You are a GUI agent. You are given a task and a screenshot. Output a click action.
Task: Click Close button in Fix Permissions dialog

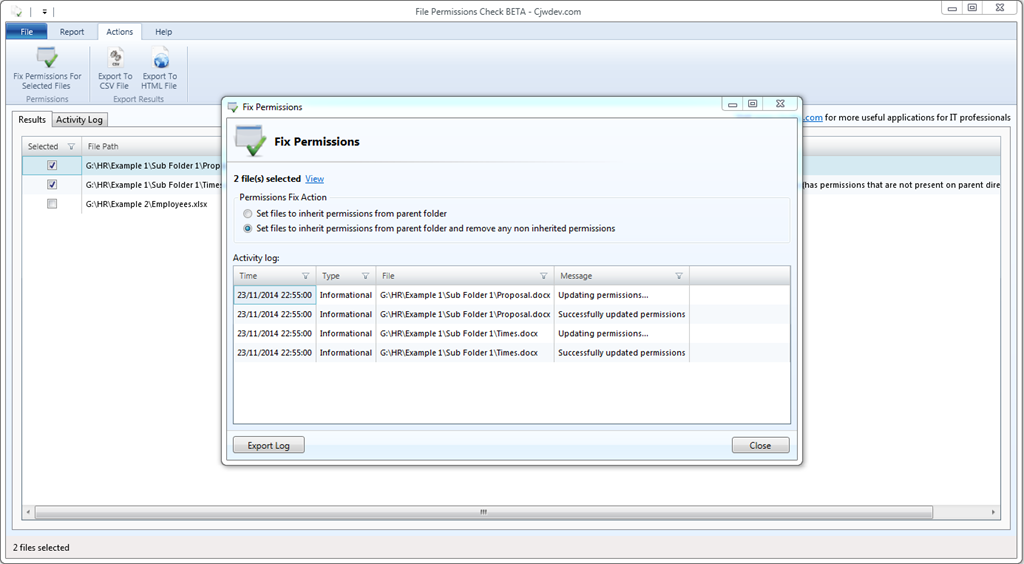pos(760,446)
